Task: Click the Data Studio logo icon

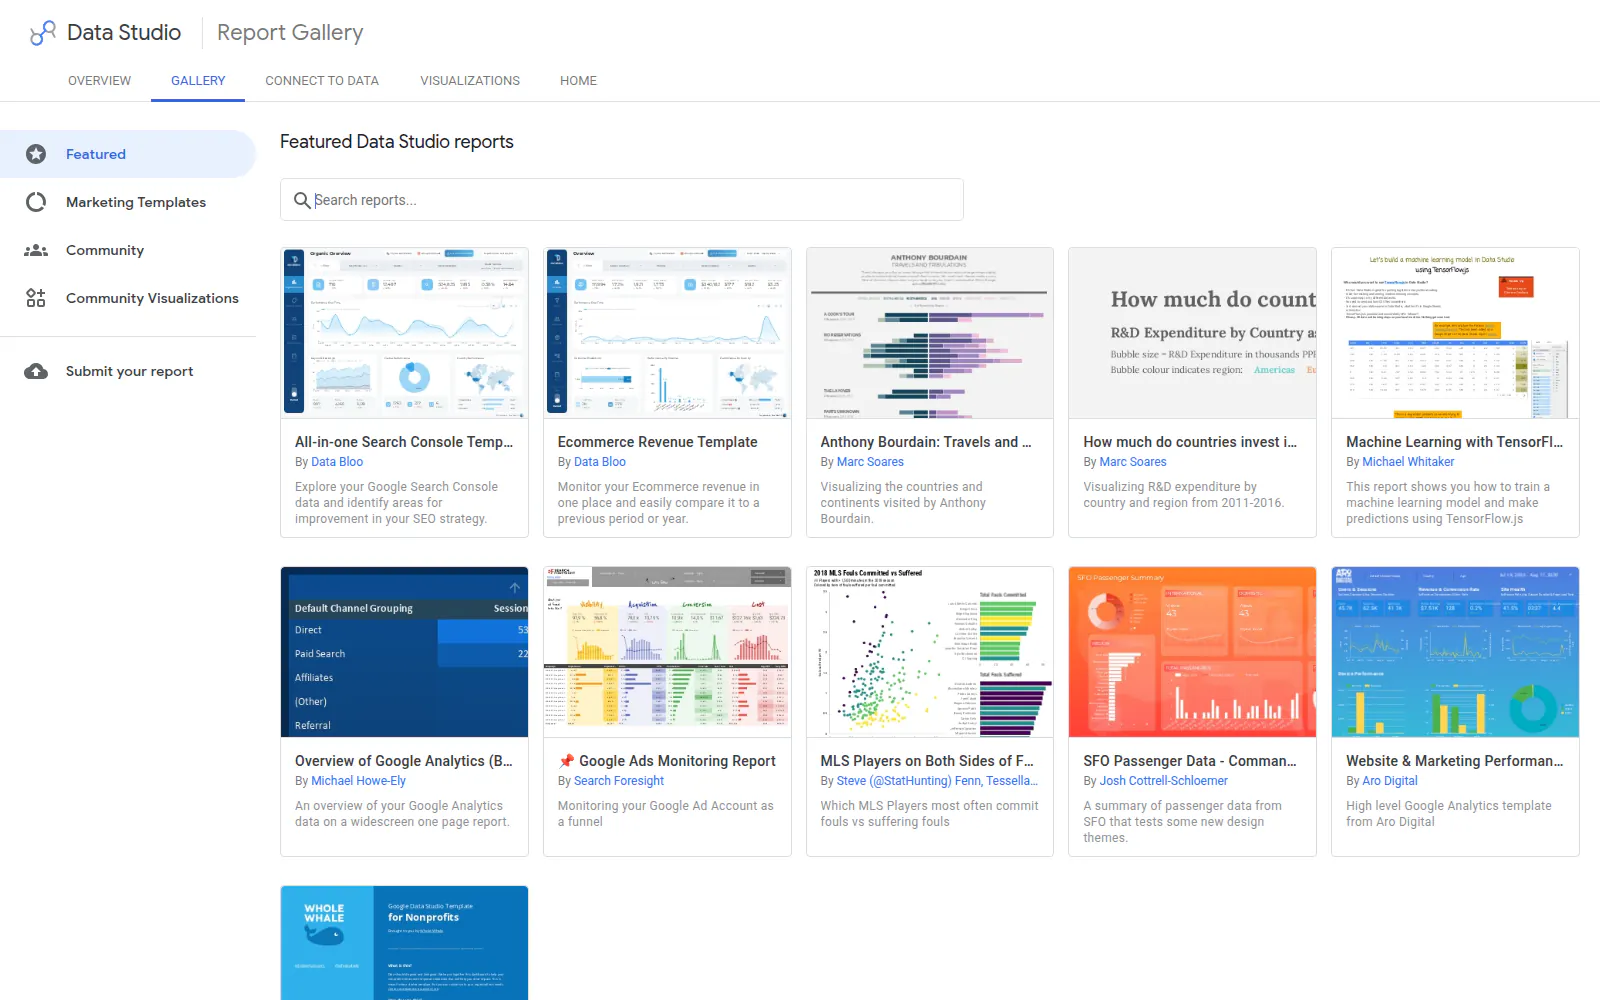Action: click(42, 33)
